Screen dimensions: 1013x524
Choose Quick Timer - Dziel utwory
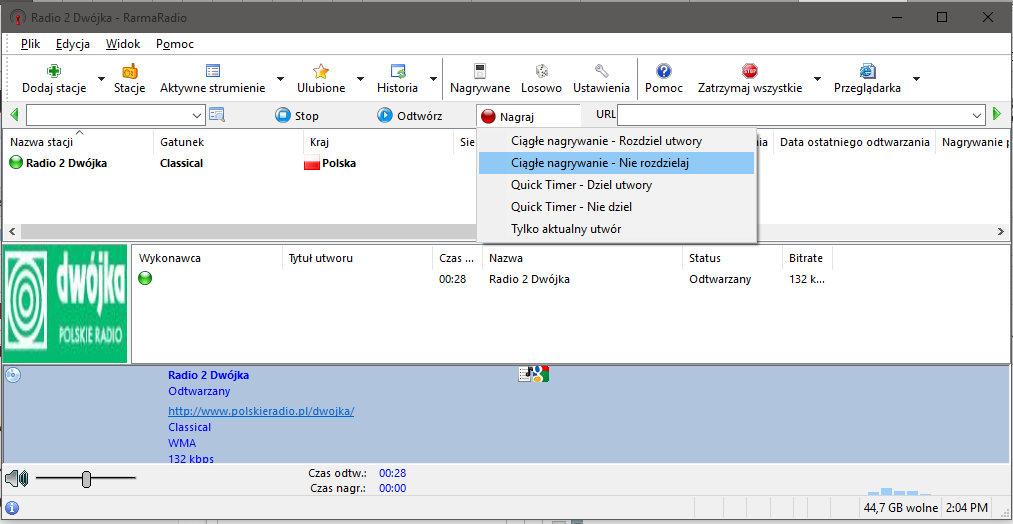point(616,185)
